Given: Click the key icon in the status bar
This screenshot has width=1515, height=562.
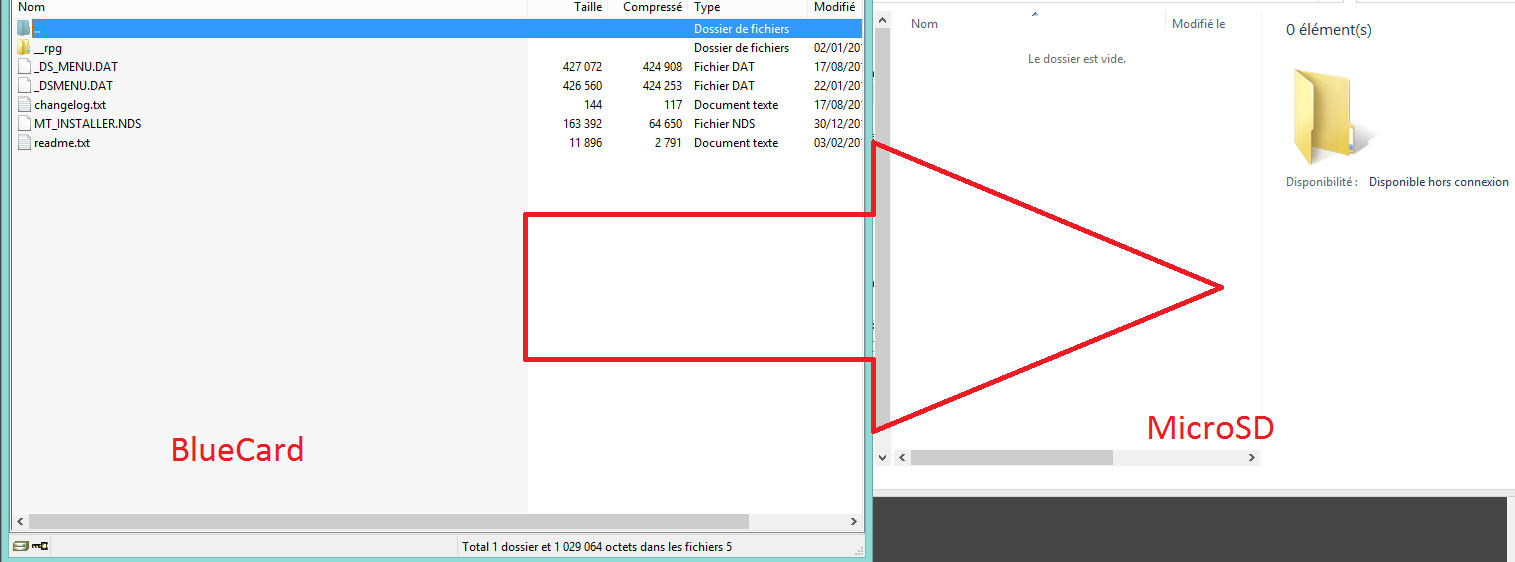Looking at the screenshot, I should [40, 546].
